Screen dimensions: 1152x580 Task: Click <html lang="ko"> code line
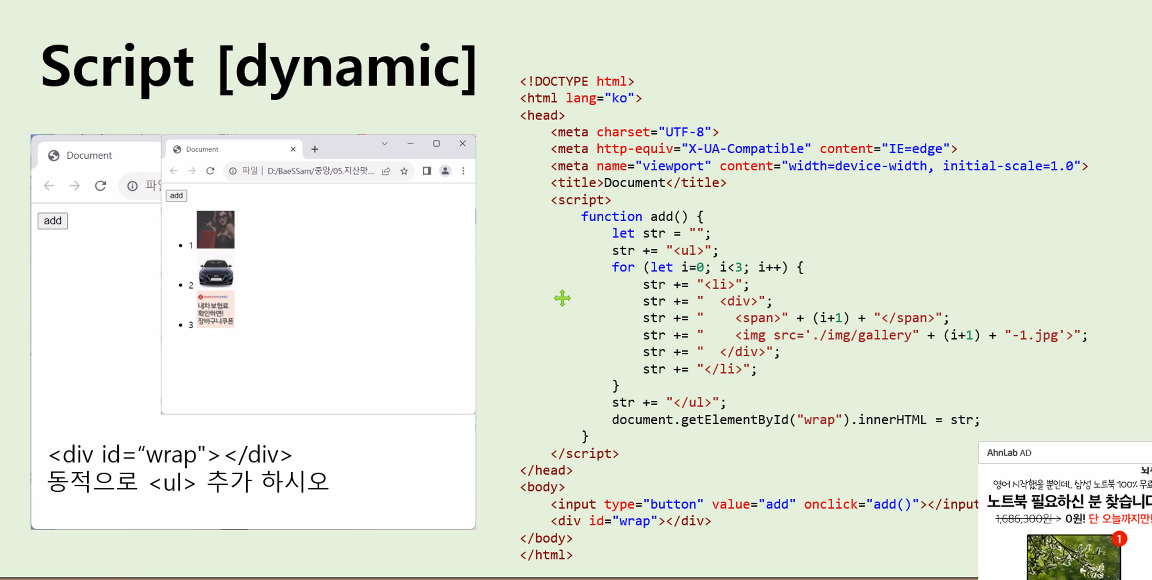tap(581, 98)
